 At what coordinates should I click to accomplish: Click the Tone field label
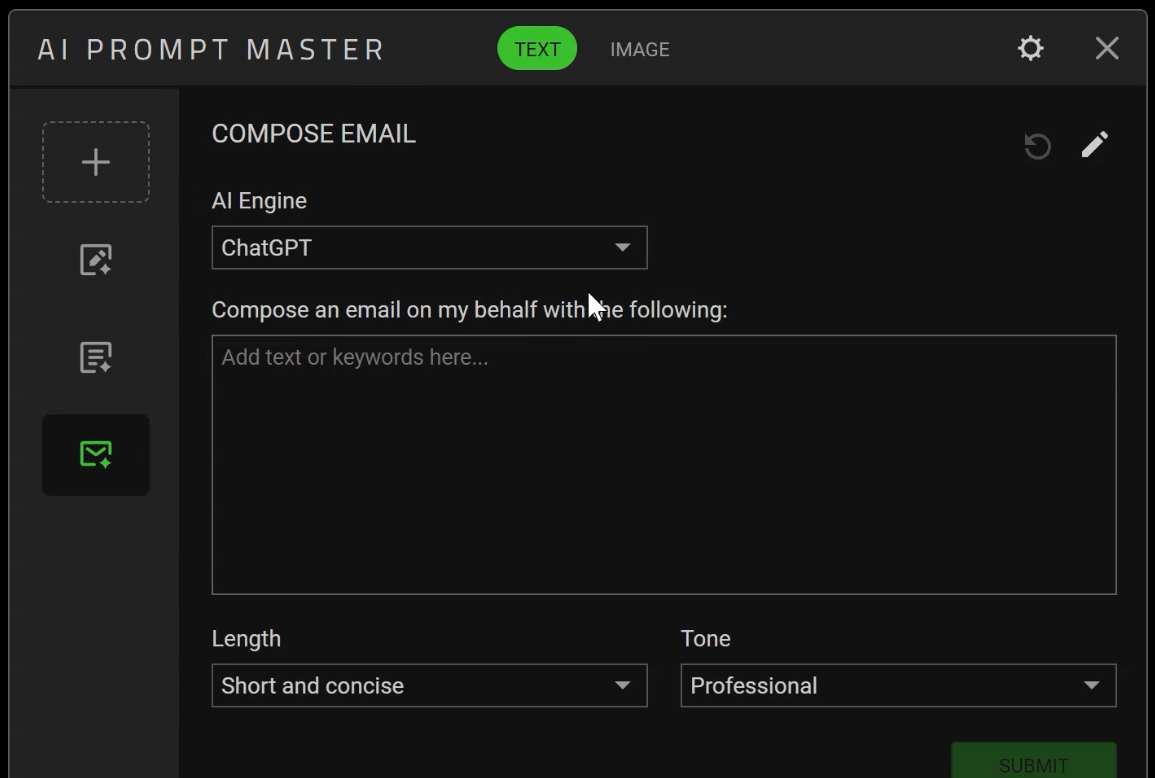click(705, 639)
